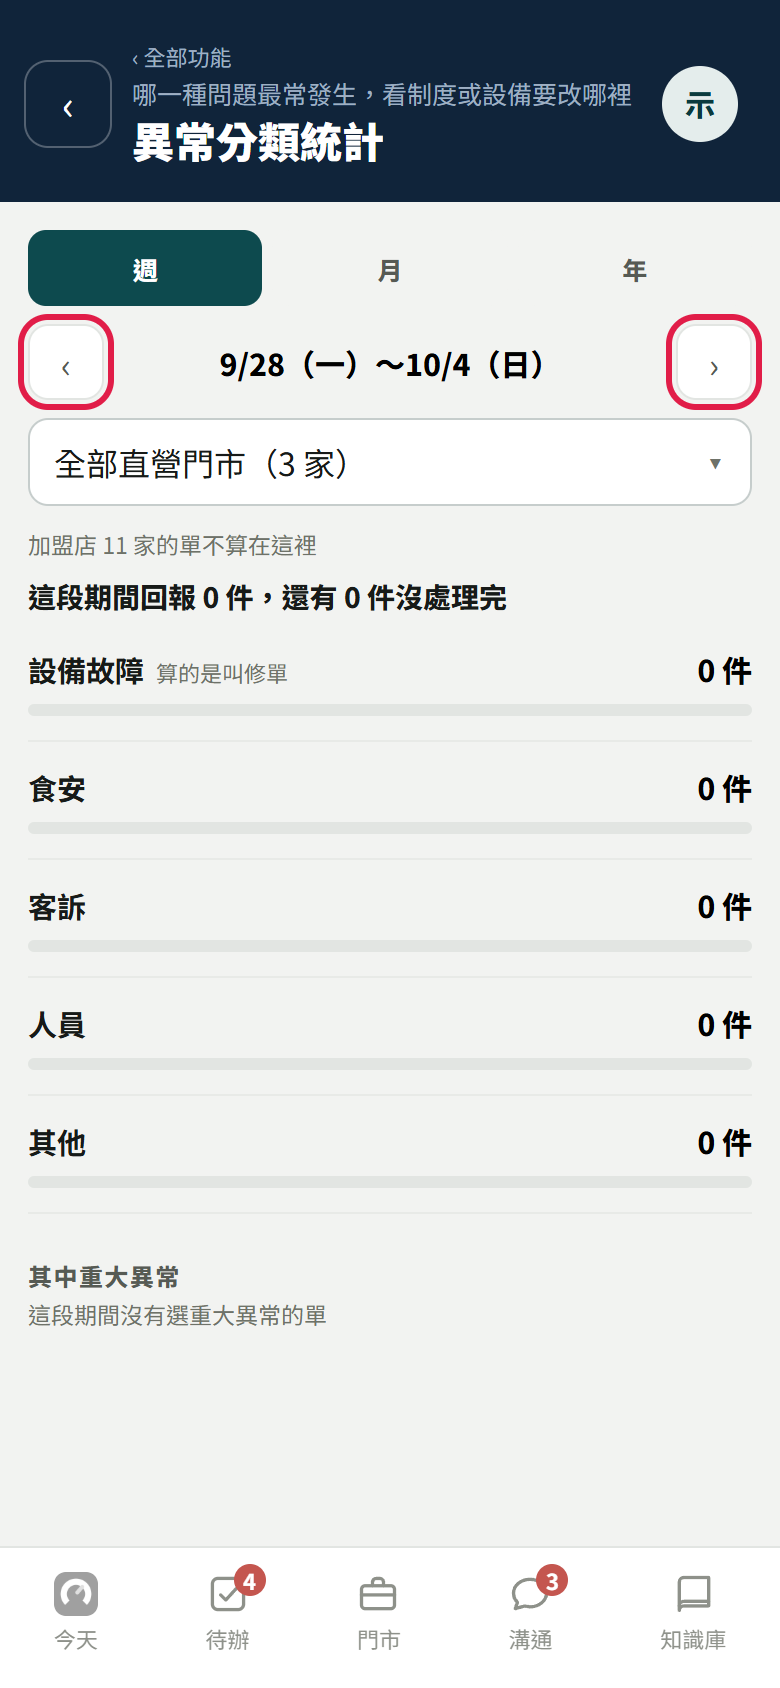Open the 知識庫 book icon
This screenshot has height=1688, width=780.
pos(693,1594)
